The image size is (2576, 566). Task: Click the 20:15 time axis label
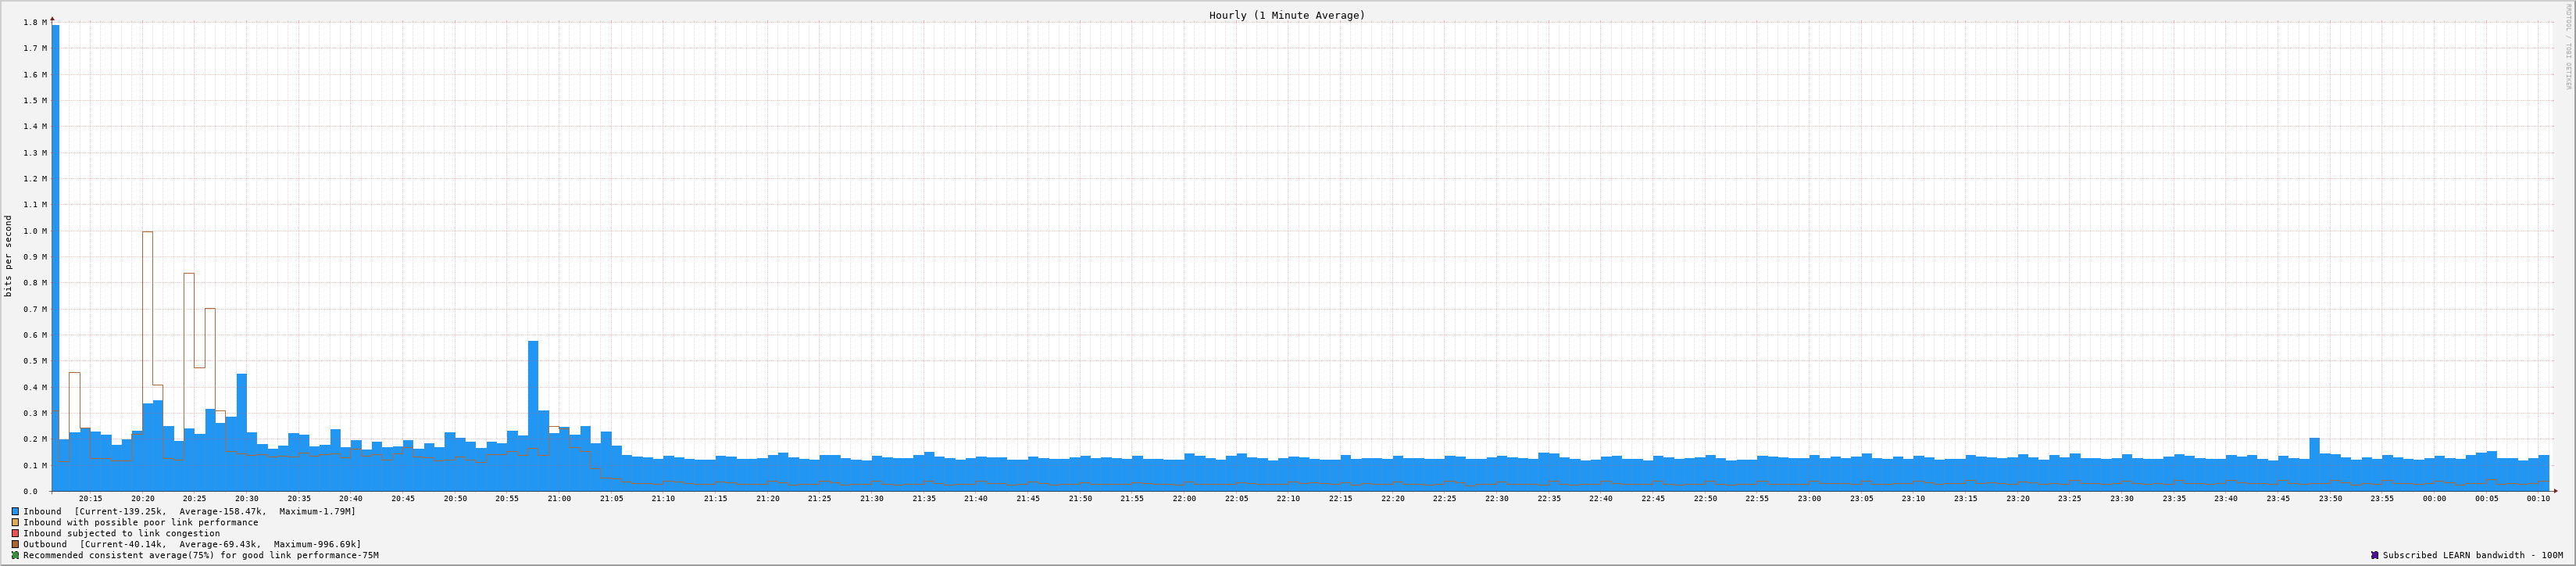(x=90, y=498)
